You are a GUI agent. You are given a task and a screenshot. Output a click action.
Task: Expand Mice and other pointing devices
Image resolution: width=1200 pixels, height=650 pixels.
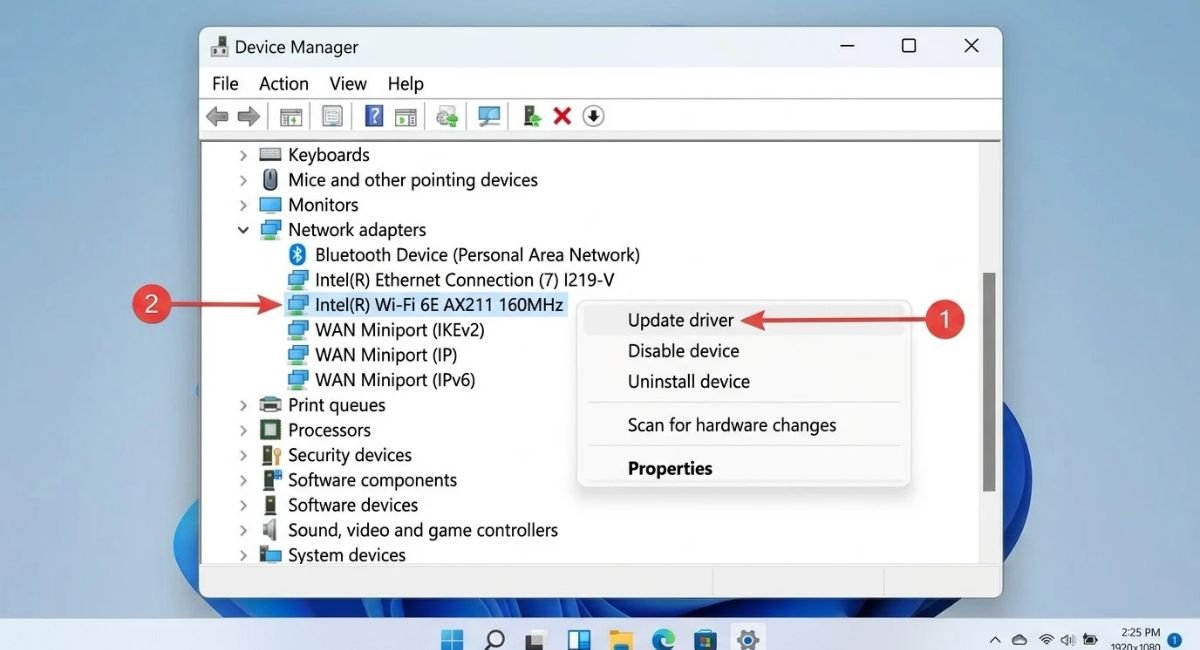[x=243, y=180]
